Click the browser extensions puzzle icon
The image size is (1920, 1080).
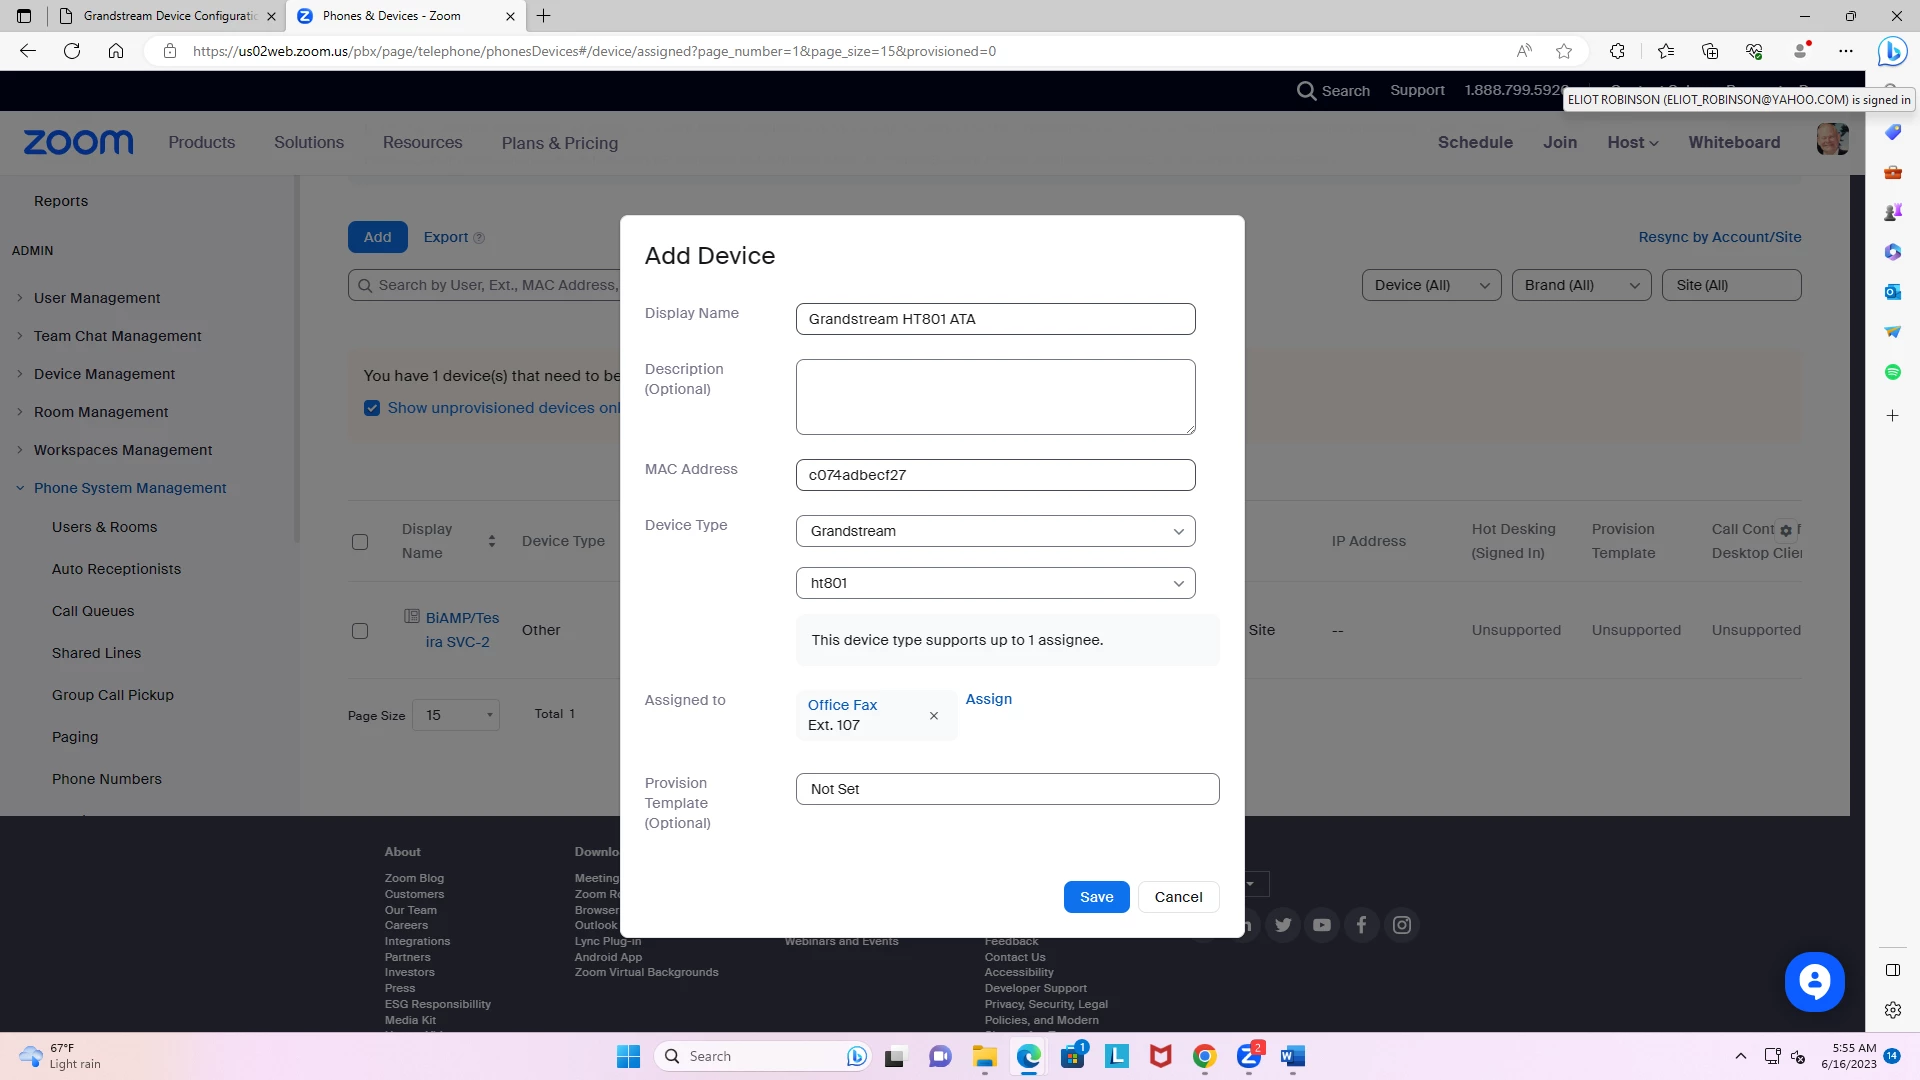tap(1617, 51)
